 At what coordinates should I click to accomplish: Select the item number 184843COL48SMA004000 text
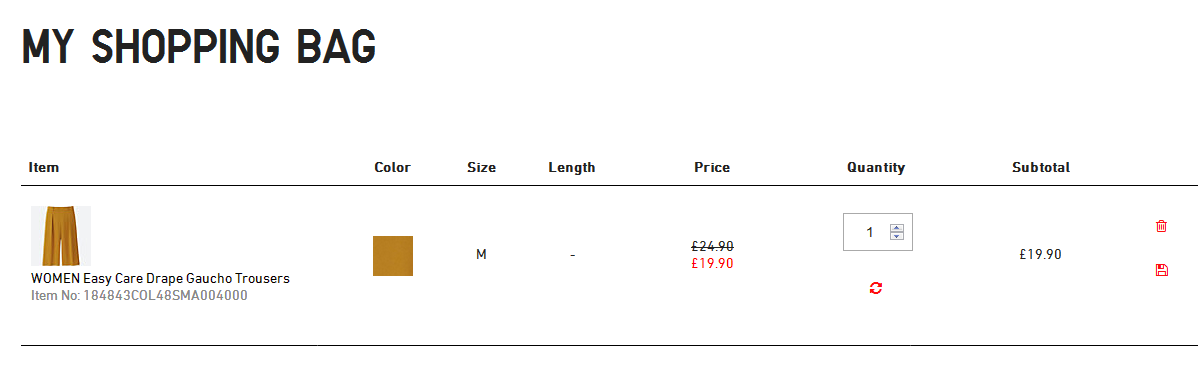(x=139, y=295)
